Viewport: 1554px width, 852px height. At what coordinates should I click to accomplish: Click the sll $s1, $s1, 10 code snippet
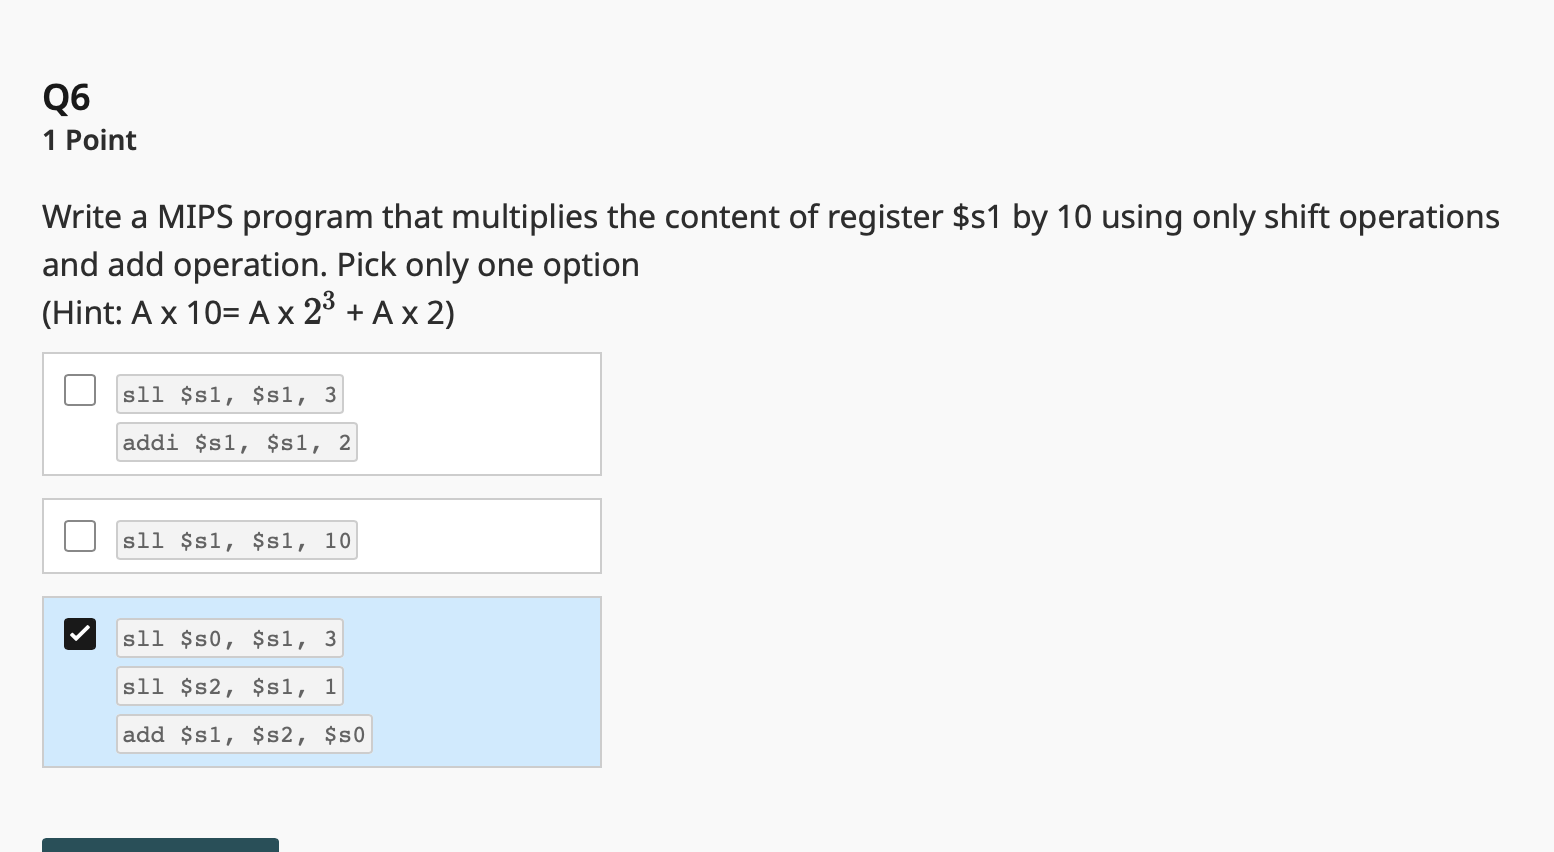(236, 540)
